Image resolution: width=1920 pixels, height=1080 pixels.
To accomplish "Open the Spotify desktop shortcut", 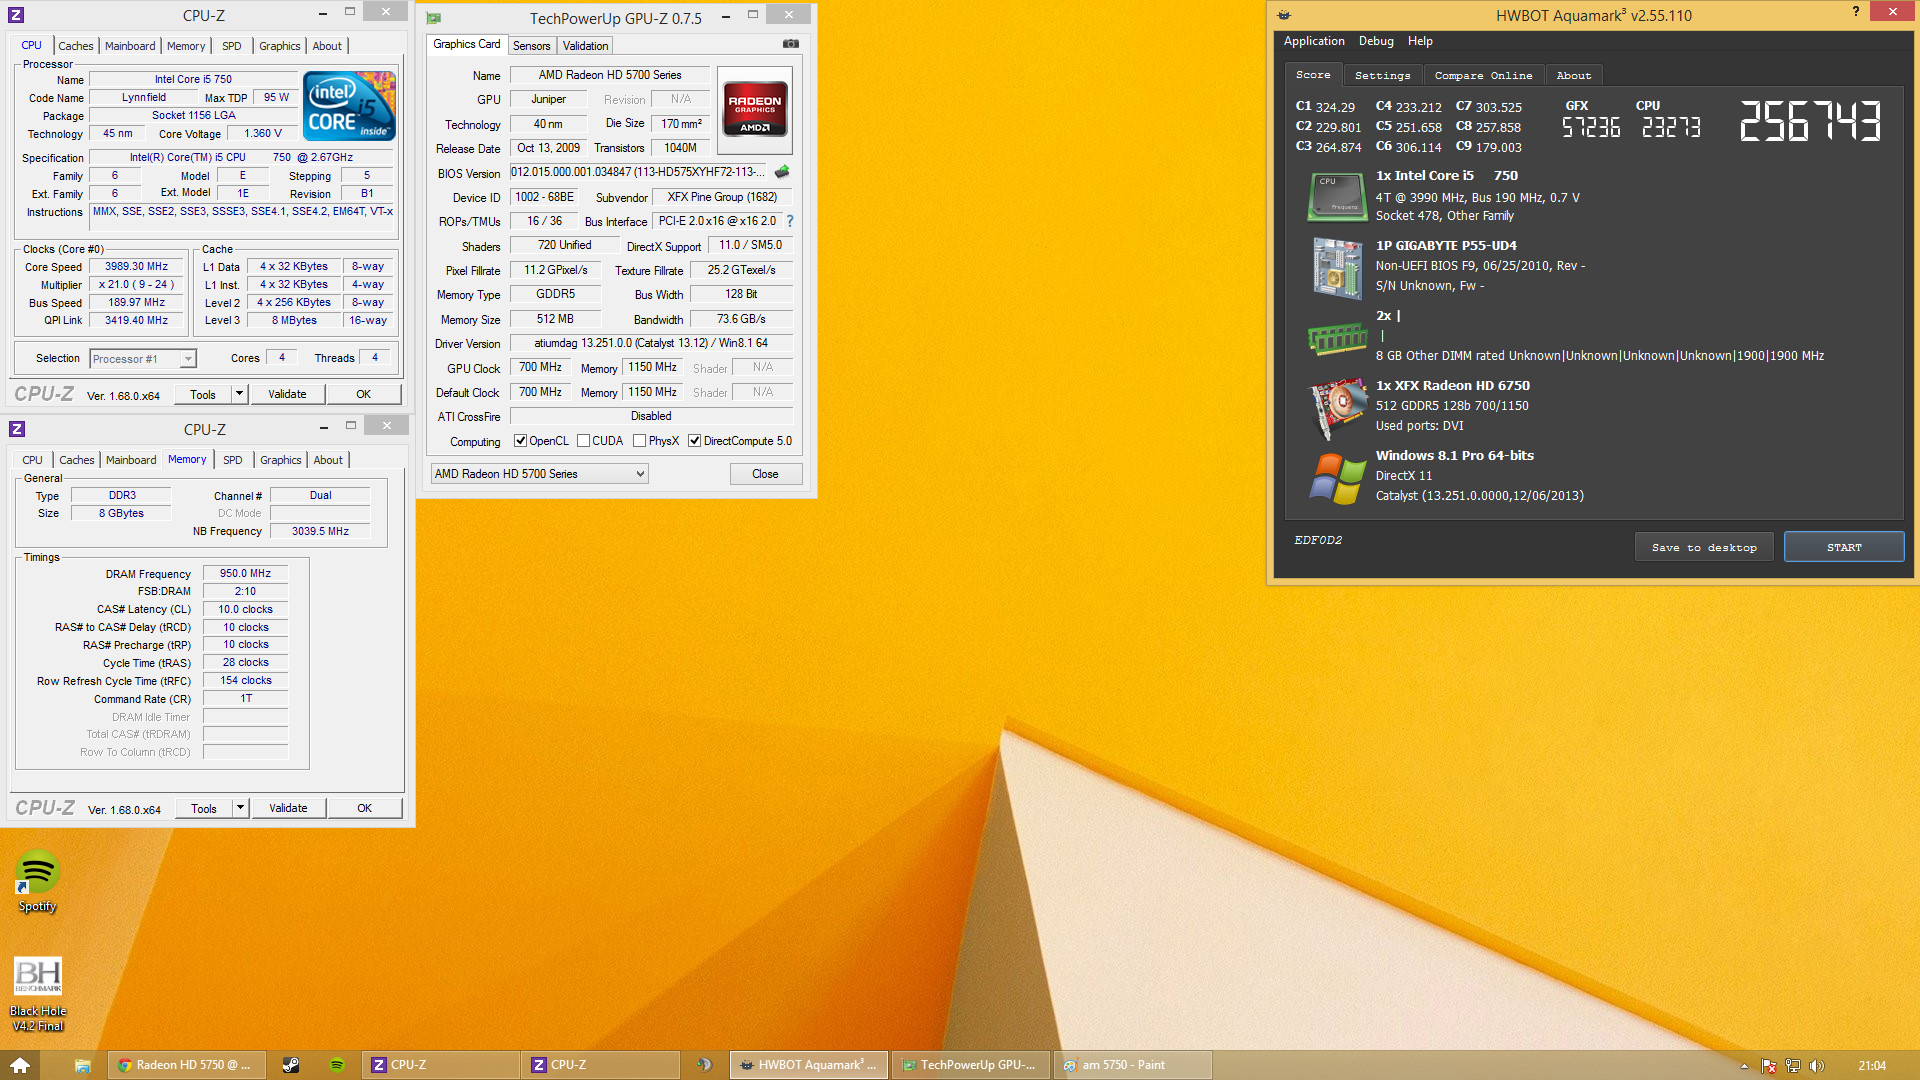I will click(x=37, y=881).
